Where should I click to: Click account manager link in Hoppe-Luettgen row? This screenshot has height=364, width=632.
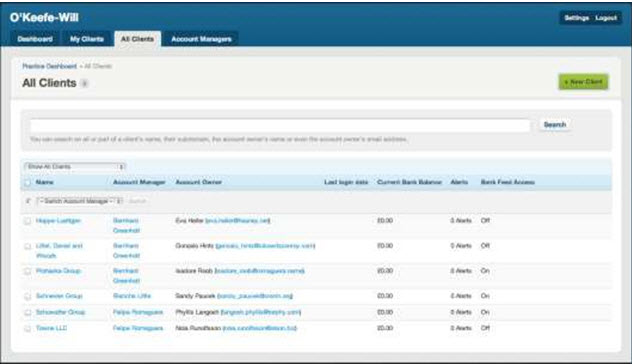126,225
